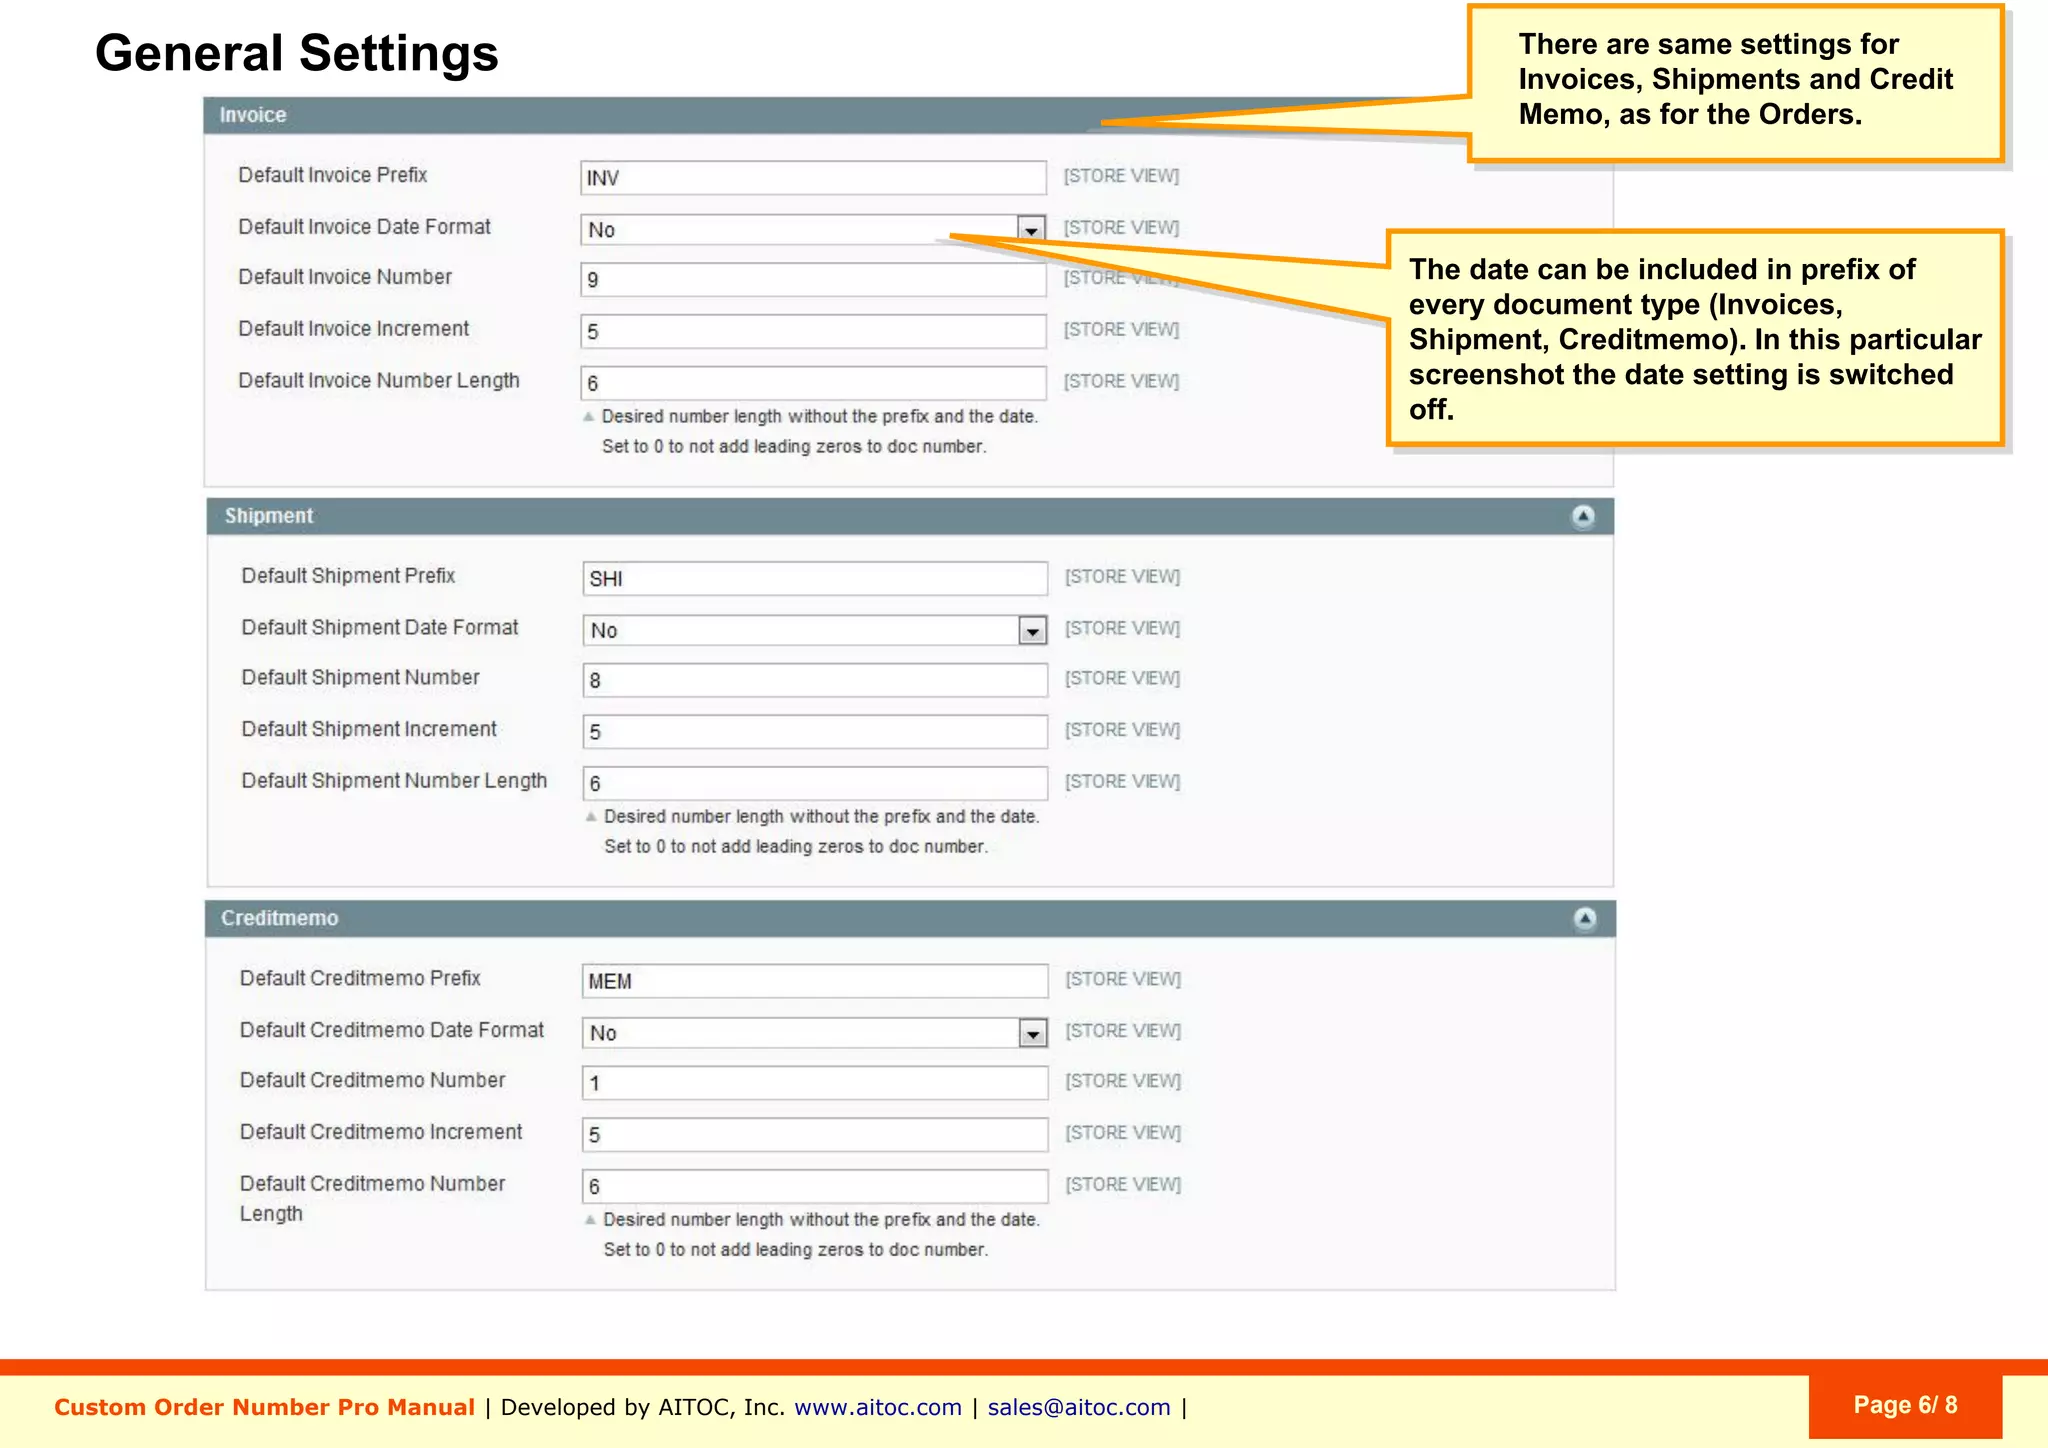Click the Page 6/ 8 indicator

pos(1905,1405)
